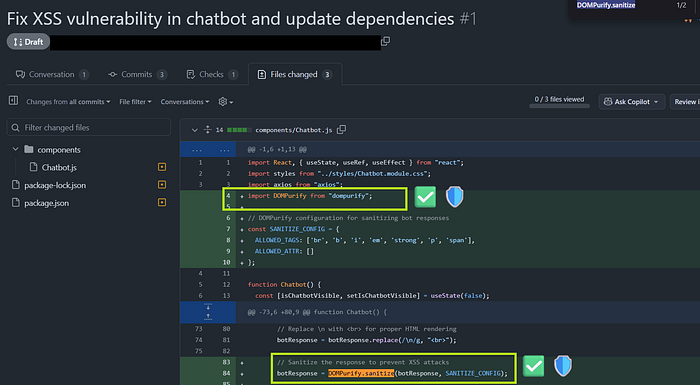Click the Ask Copilot button
The height and width of the screenshot is (385, 700).
pos(632,102)
